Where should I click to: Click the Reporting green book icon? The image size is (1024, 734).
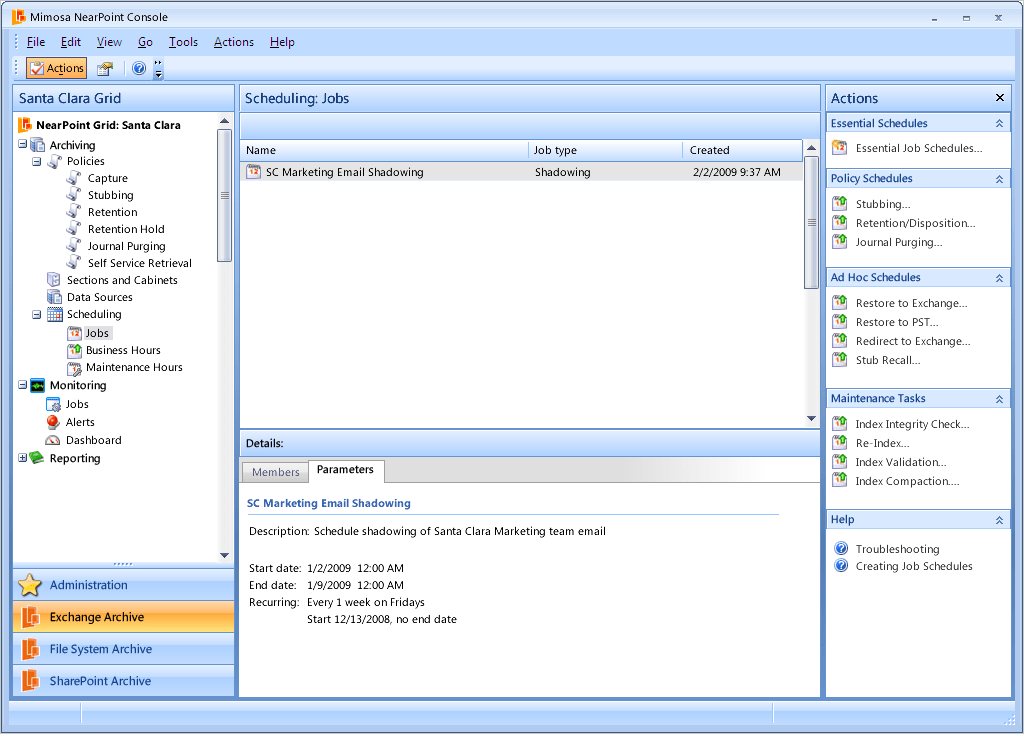(x=37, y=458)
